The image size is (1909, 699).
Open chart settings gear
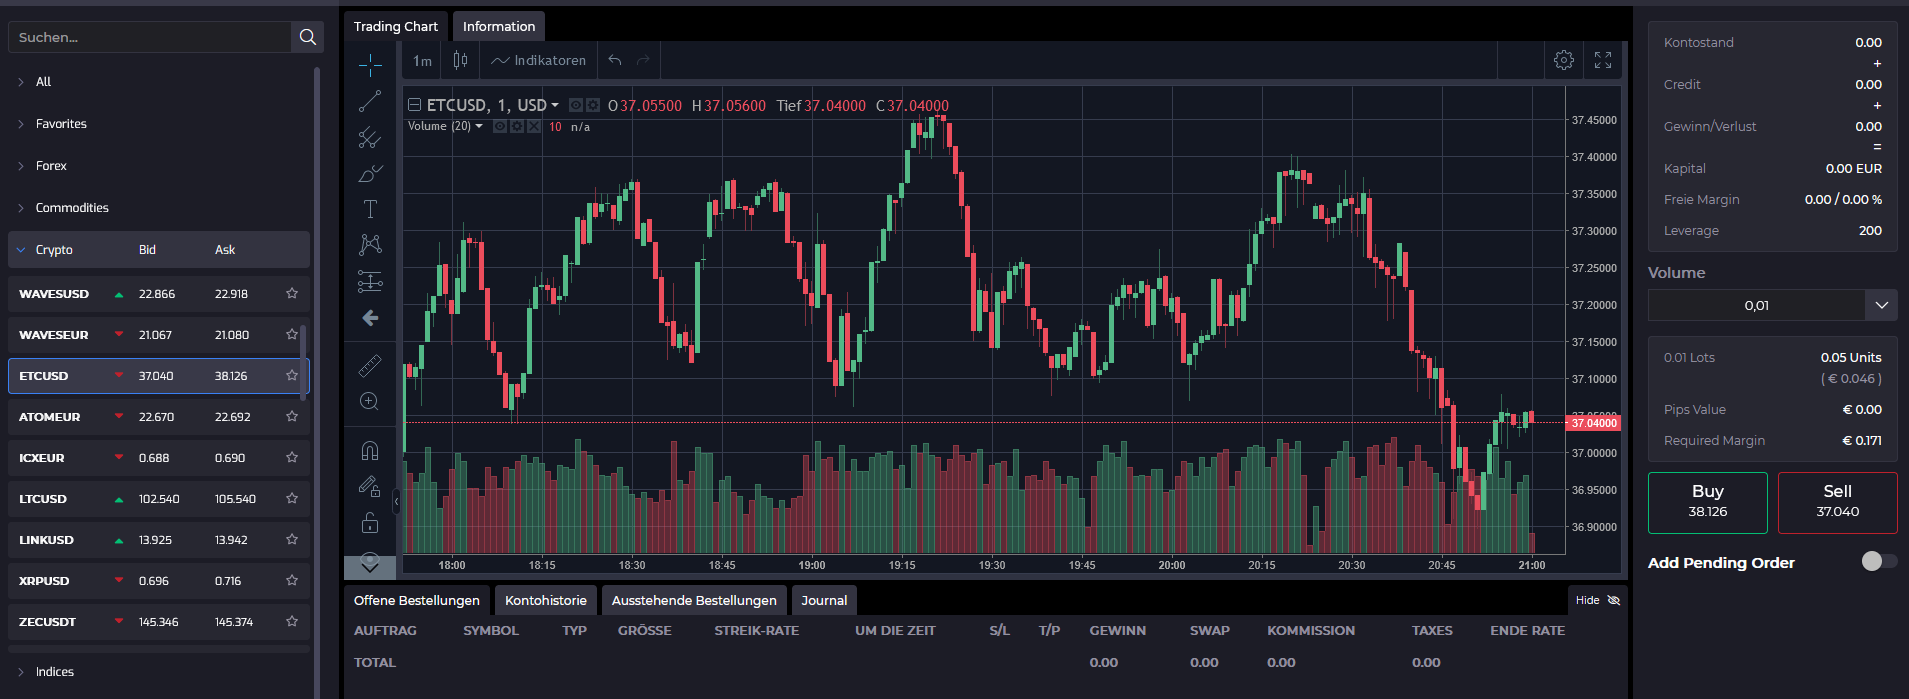point(1564,60)
